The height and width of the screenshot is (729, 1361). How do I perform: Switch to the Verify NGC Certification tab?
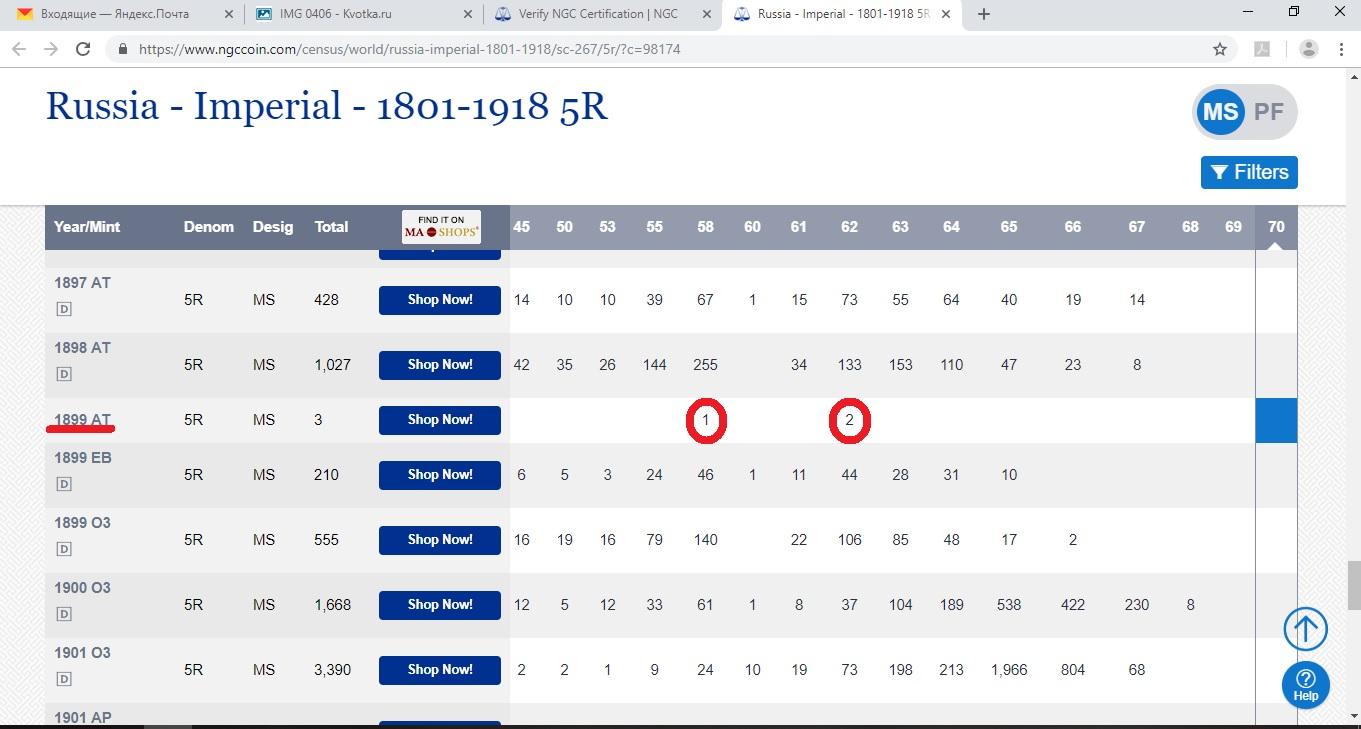597,14
